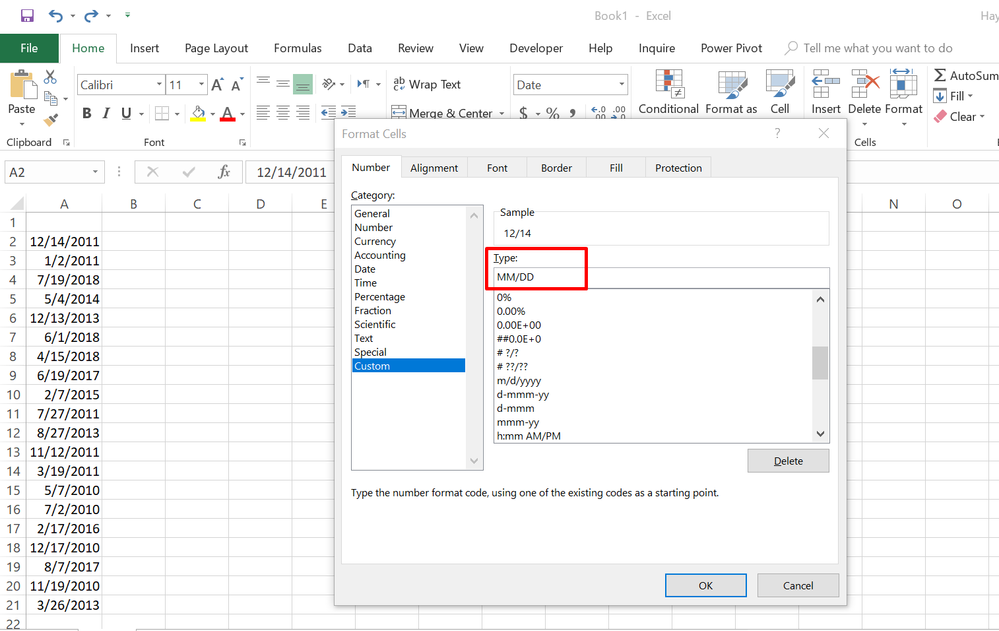
Task: Click OK in Format Cells dialog
Action: tap(705, 585)
